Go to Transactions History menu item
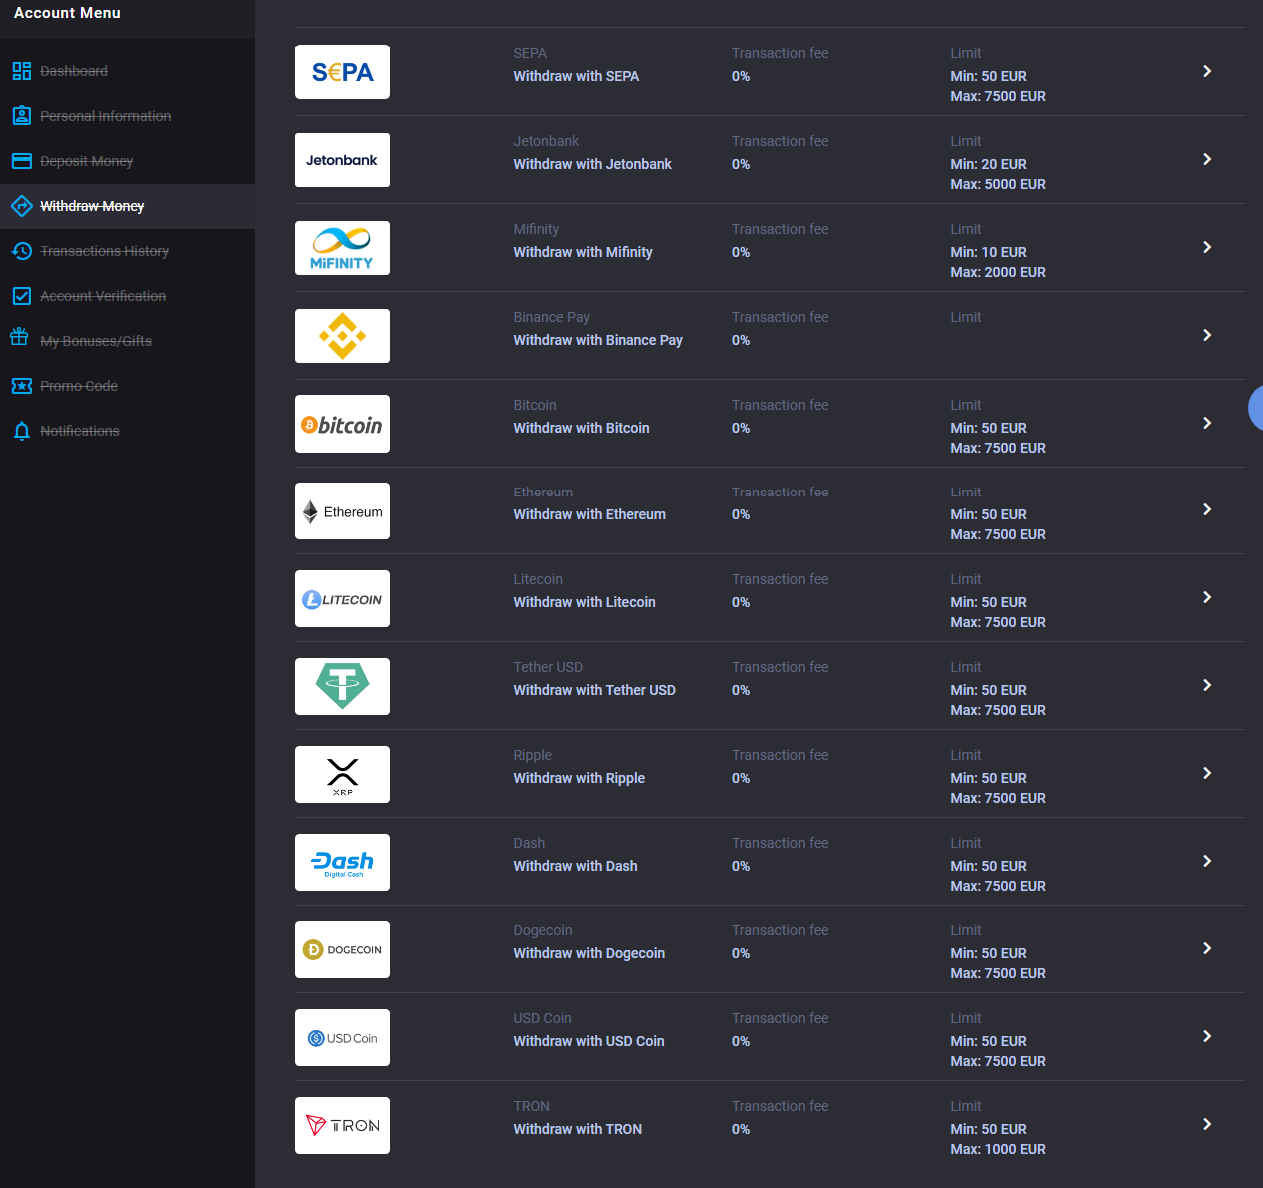This screenshot has height=1188, width=1263. pos(104,251)
